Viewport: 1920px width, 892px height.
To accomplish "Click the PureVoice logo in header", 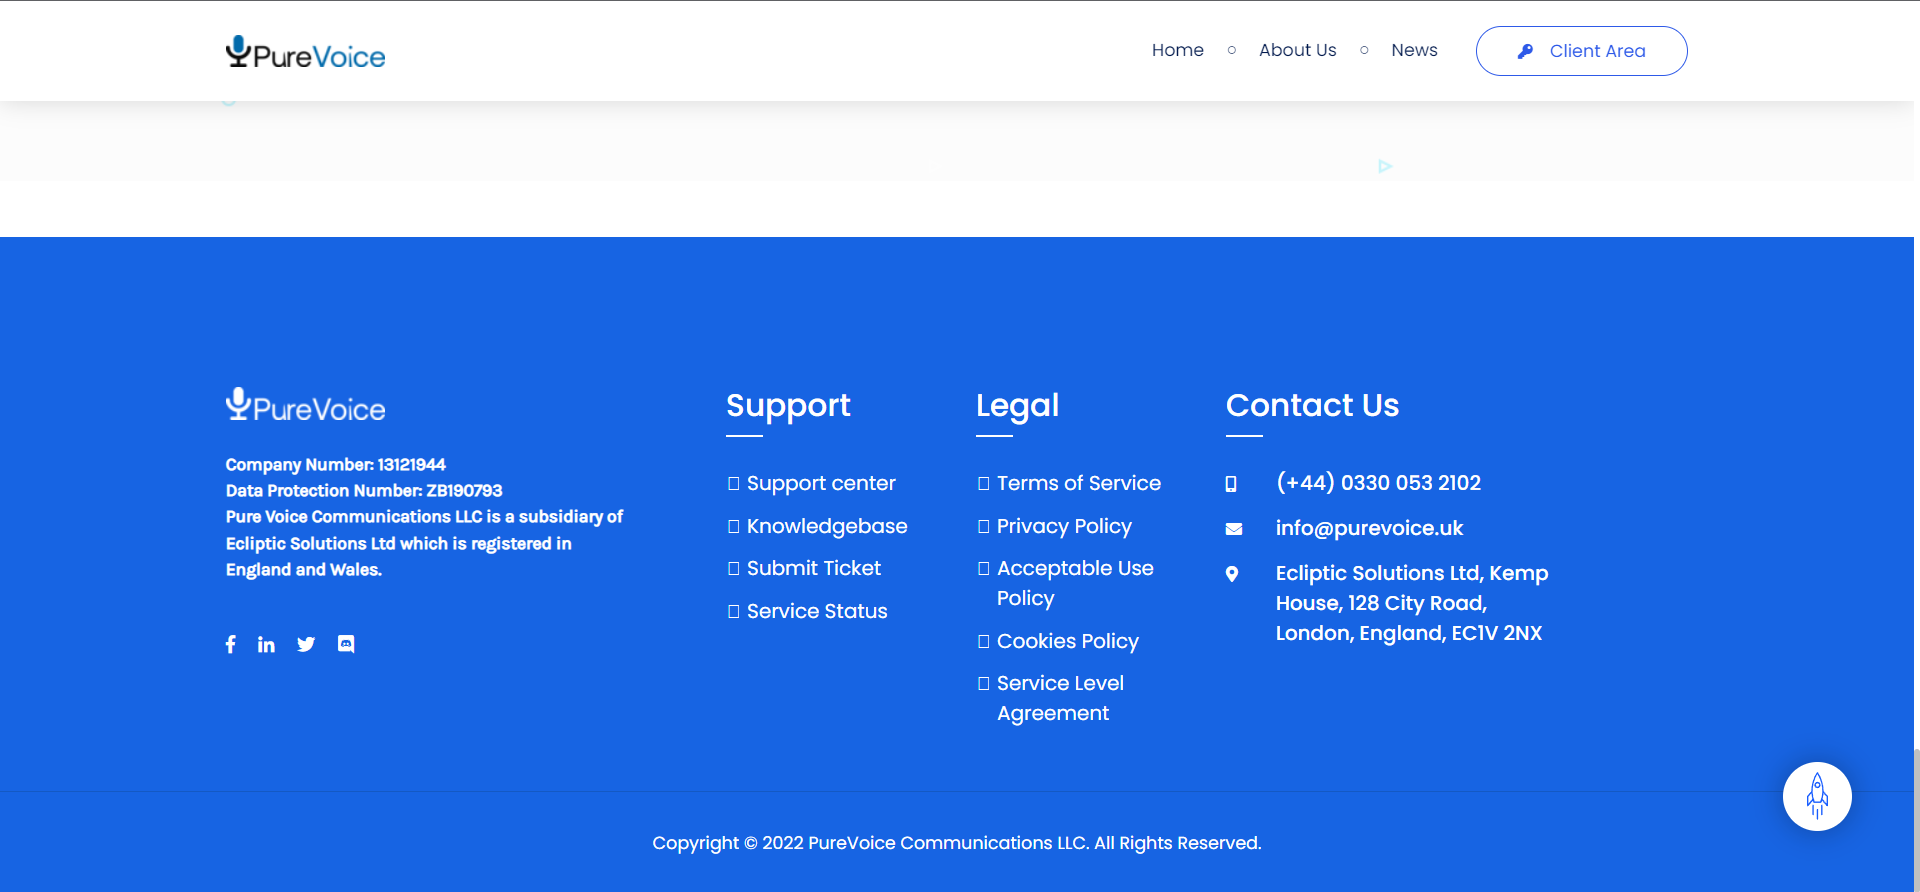I will click(x=305, y=53).
